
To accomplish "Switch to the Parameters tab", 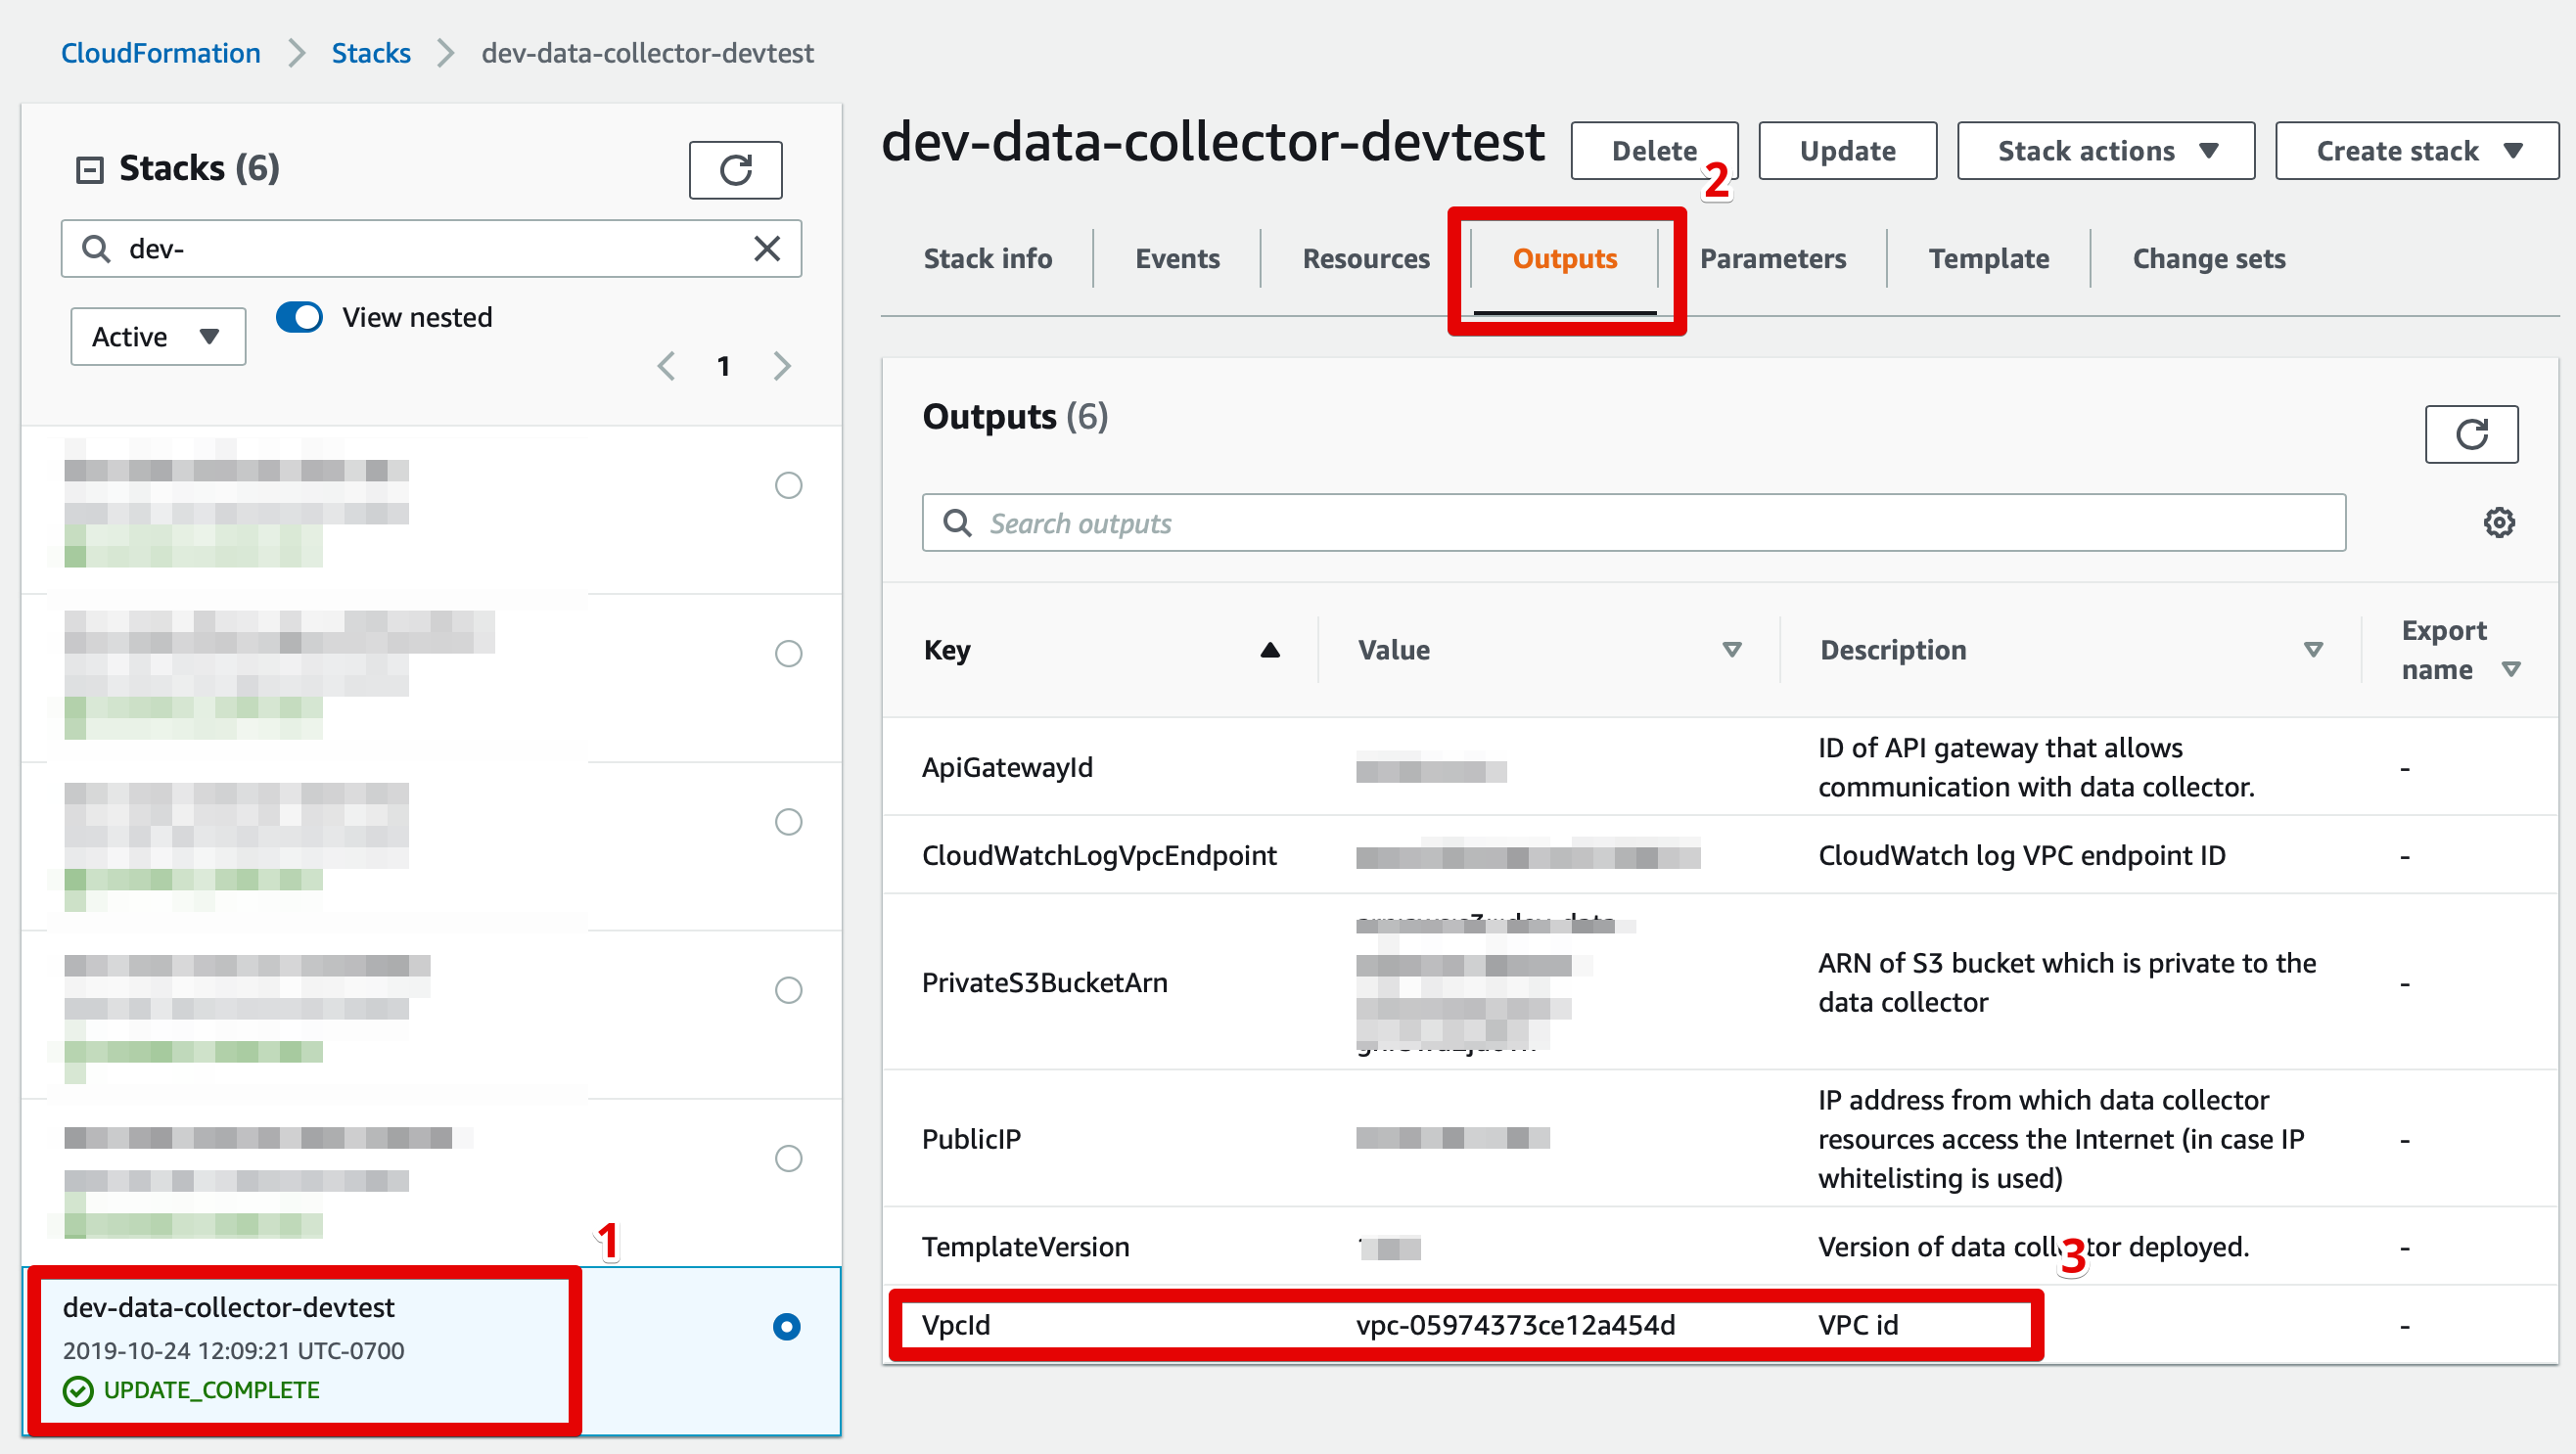I will [x=1772, y=259].
